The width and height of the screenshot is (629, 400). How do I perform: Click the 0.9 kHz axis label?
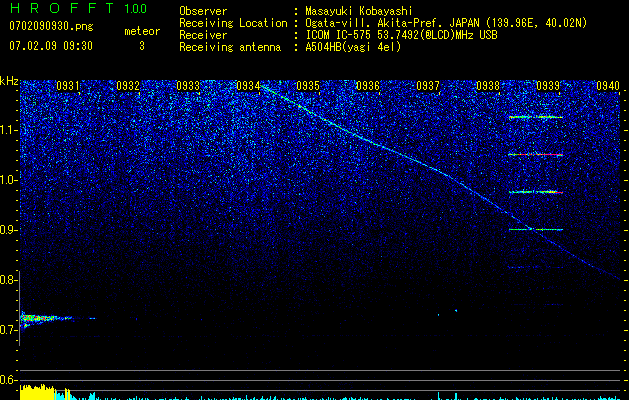[x=7, y=230]
